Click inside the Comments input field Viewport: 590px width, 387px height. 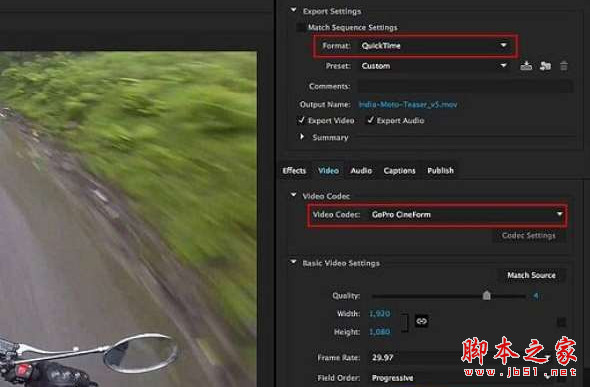[465, 86]
